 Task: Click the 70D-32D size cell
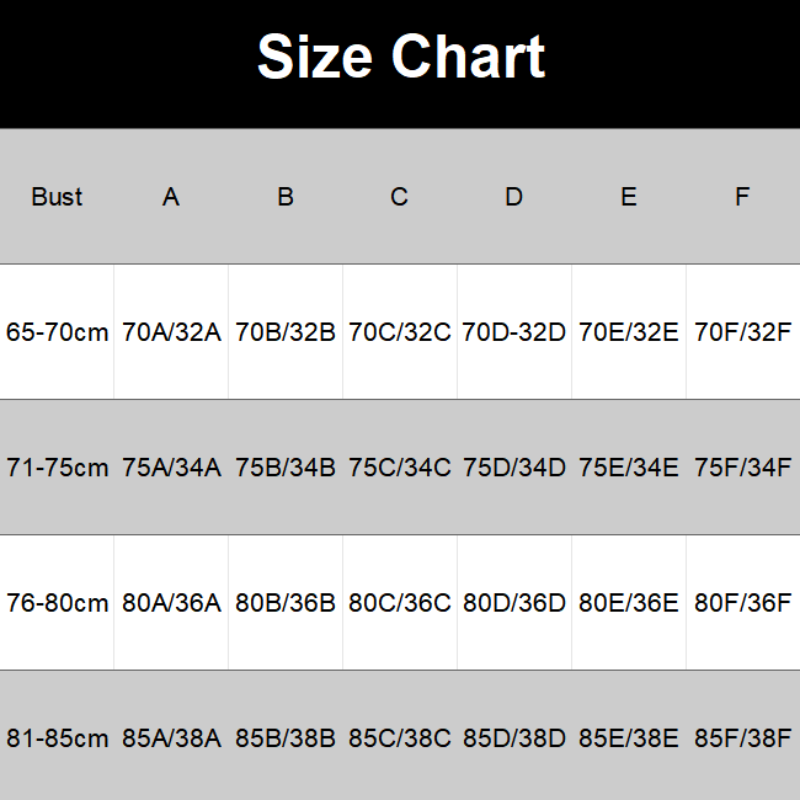514,332
